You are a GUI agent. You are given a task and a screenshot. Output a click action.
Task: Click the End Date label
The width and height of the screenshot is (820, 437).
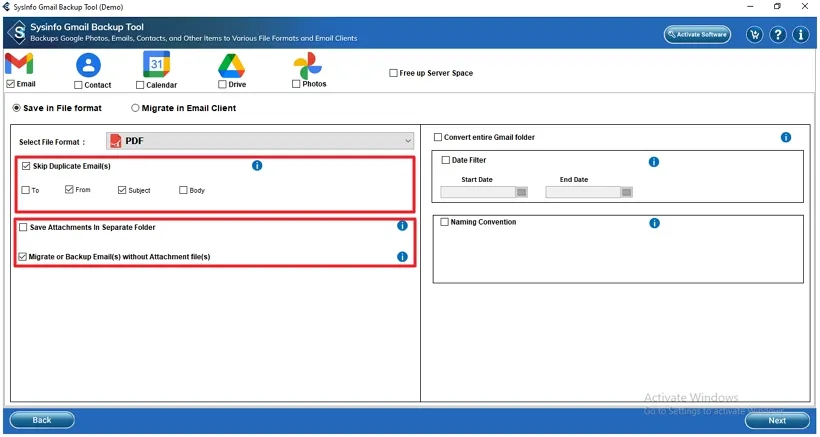[574, 179]
